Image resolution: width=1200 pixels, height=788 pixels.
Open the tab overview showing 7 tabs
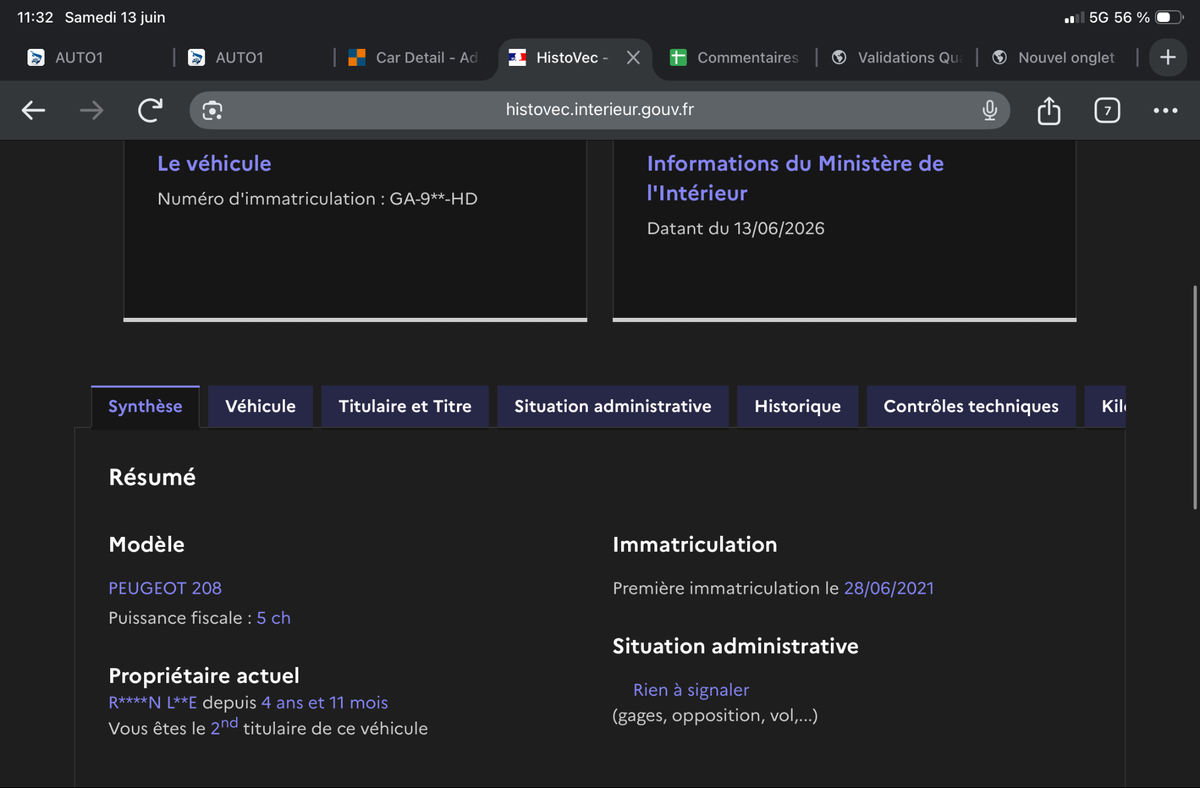(1106, 111)
